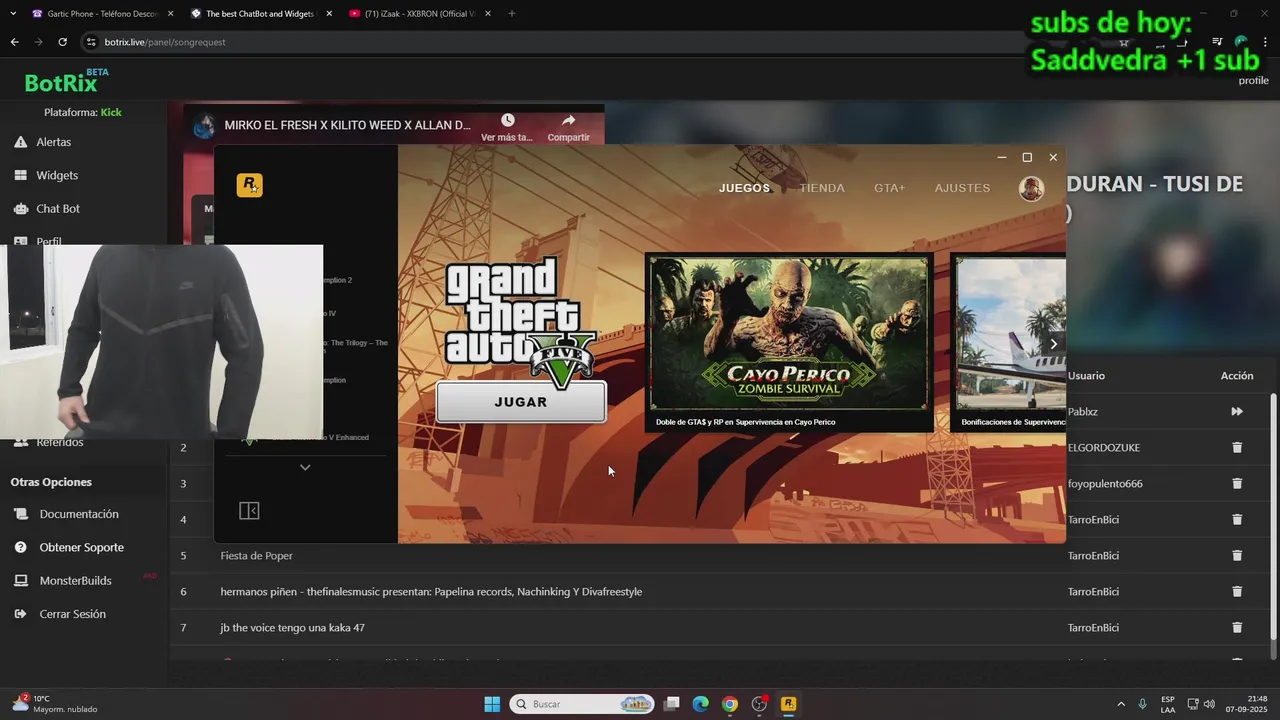Open the JUEGOS tab in Rockstar launcher
Screen dimensions: 1280x720
click(744, 188)
